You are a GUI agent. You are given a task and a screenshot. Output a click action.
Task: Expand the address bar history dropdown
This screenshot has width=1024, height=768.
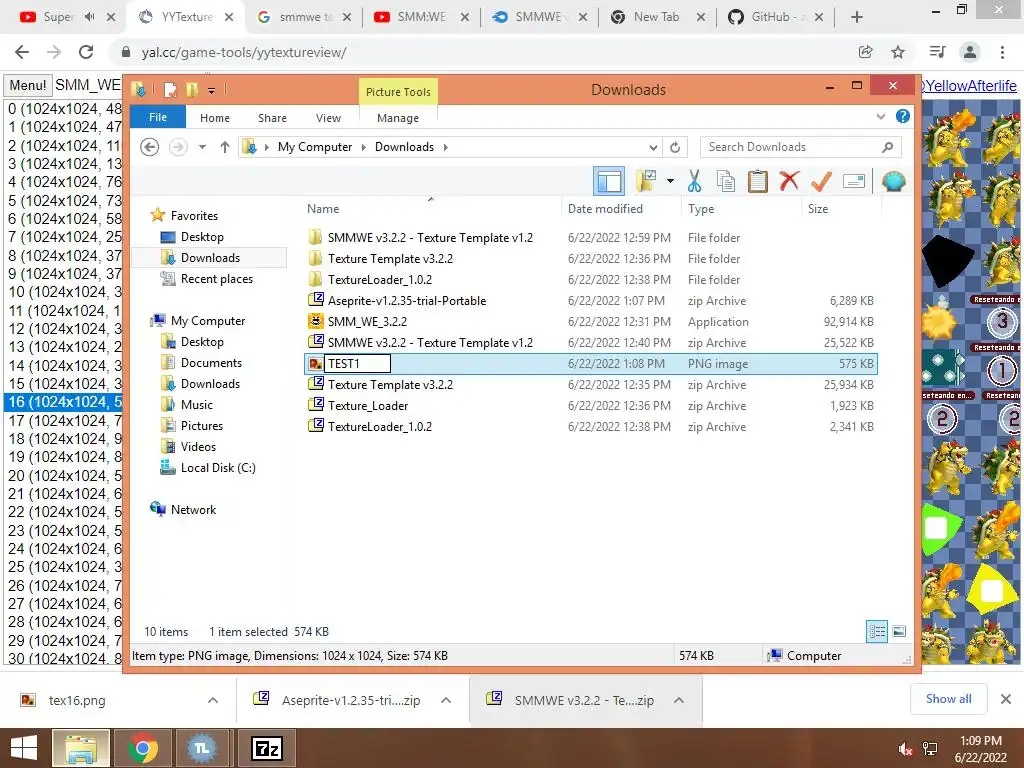pyautogui.click(x=652, y=147)
